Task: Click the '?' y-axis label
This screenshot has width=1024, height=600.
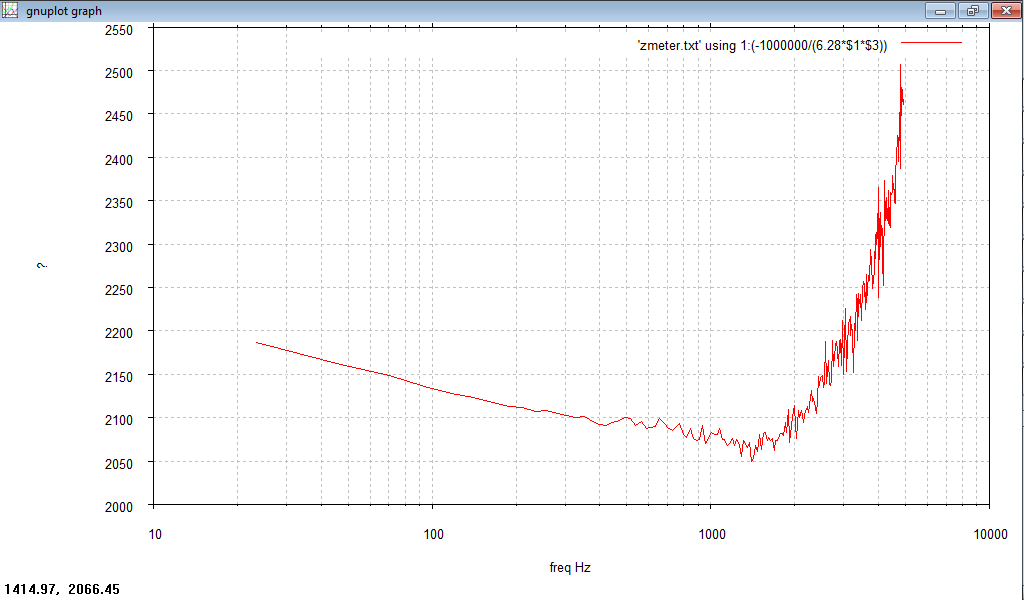Action: pos(42,266)
